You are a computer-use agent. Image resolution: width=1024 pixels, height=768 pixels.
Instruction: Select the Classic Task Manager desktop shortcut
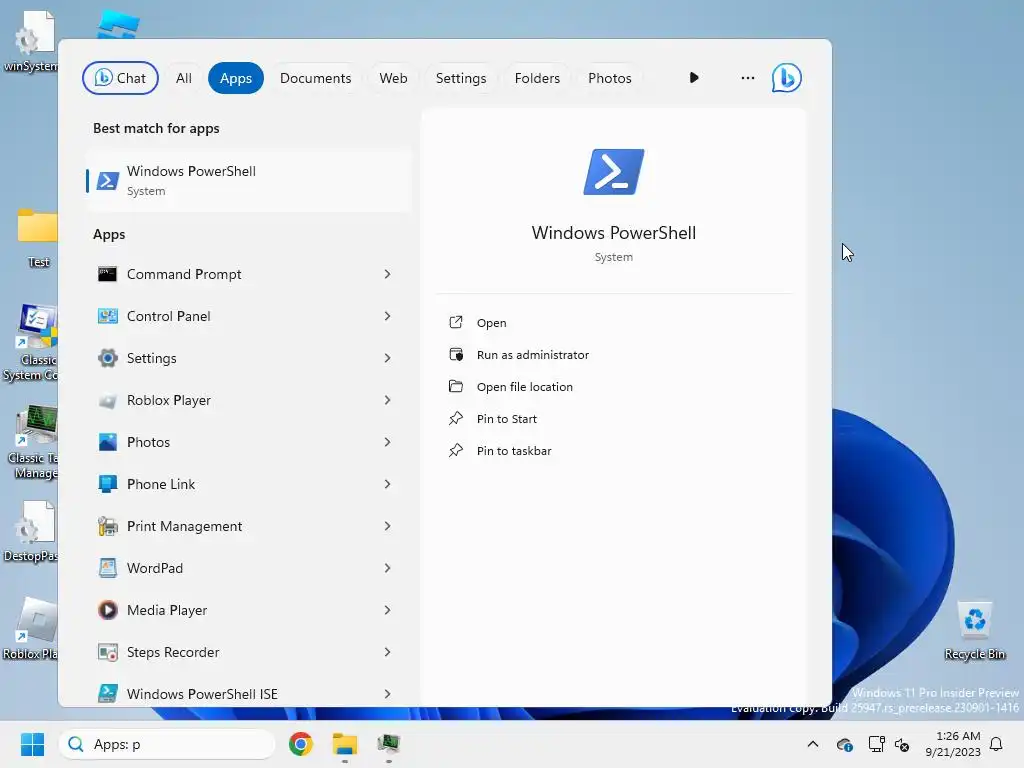(34, 442)
